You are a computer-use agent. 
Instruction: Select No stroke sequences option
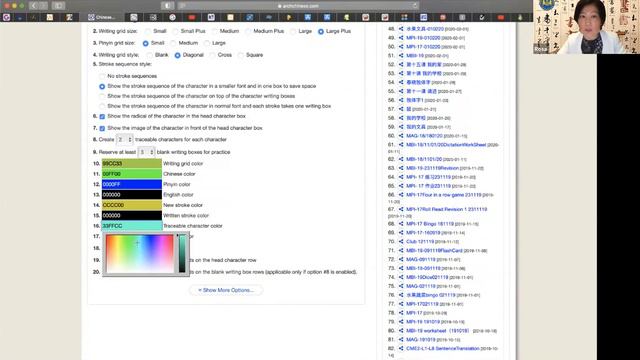102,76
